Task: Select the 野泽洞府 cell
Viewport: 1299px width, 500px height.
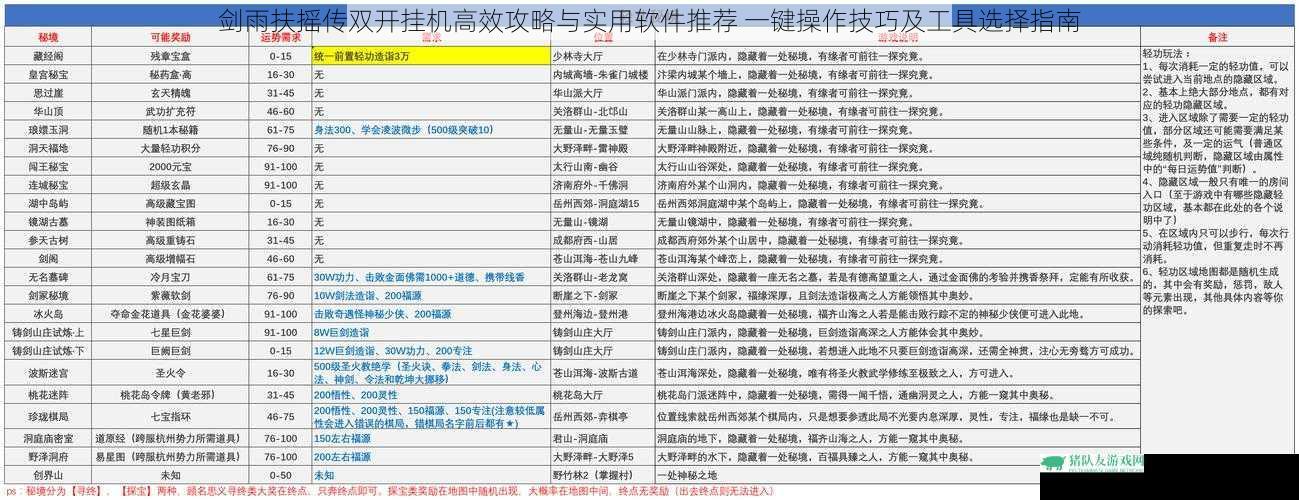Action: click(x=48, y=456)
